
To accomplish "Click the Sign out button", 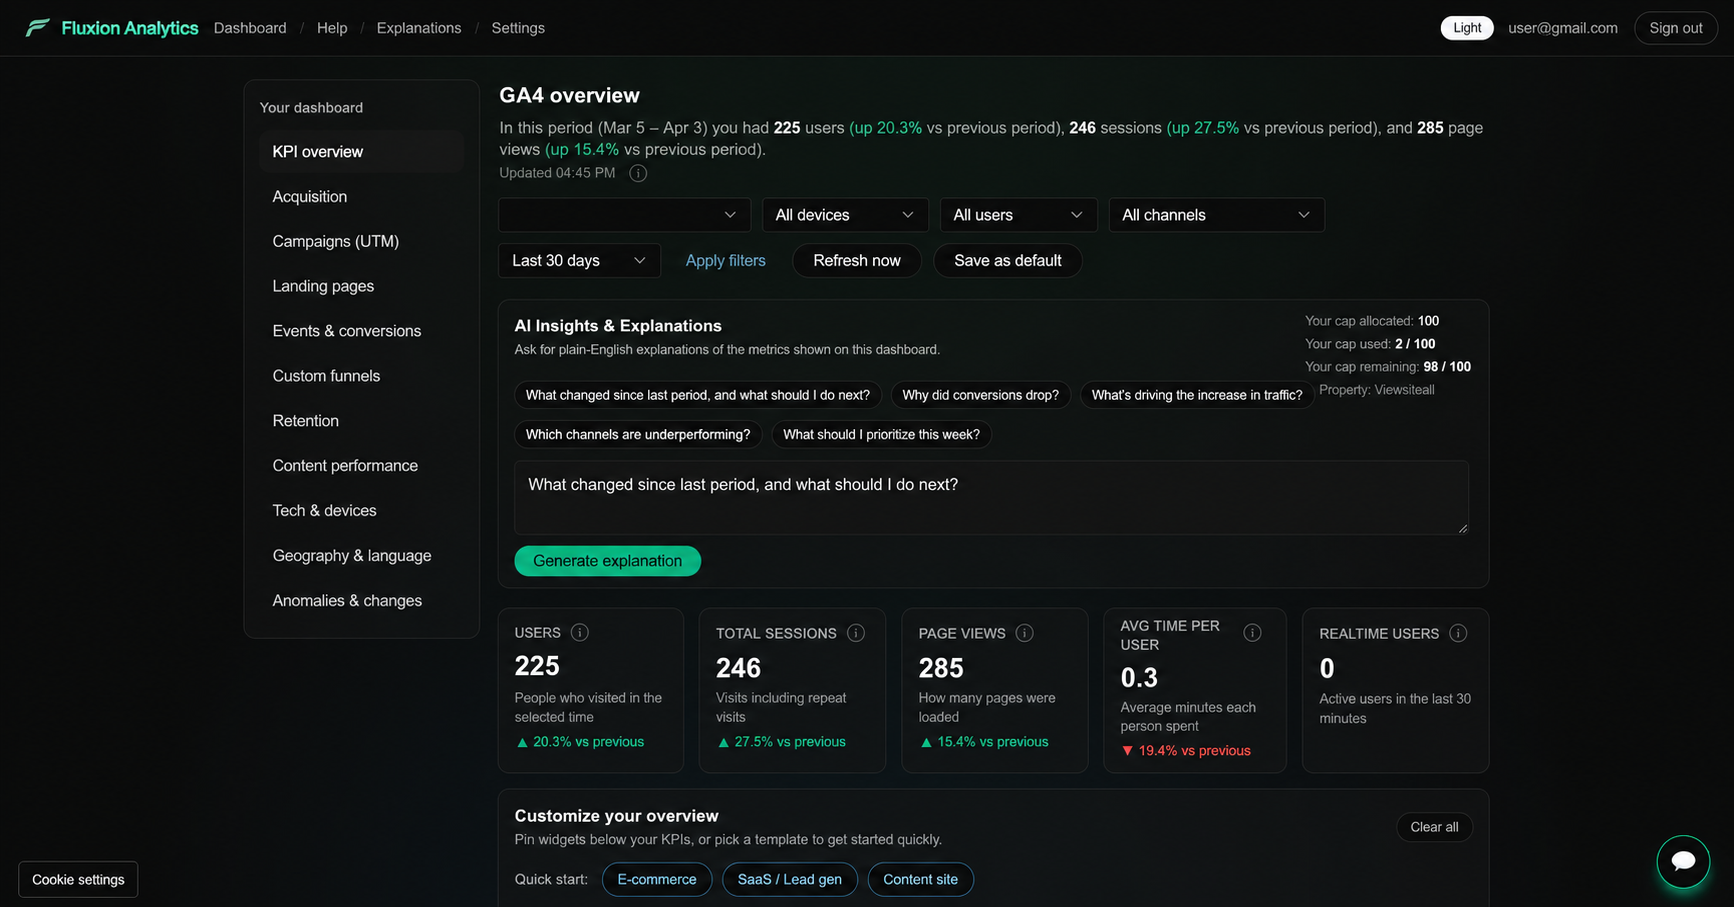I will [1675, 28].
